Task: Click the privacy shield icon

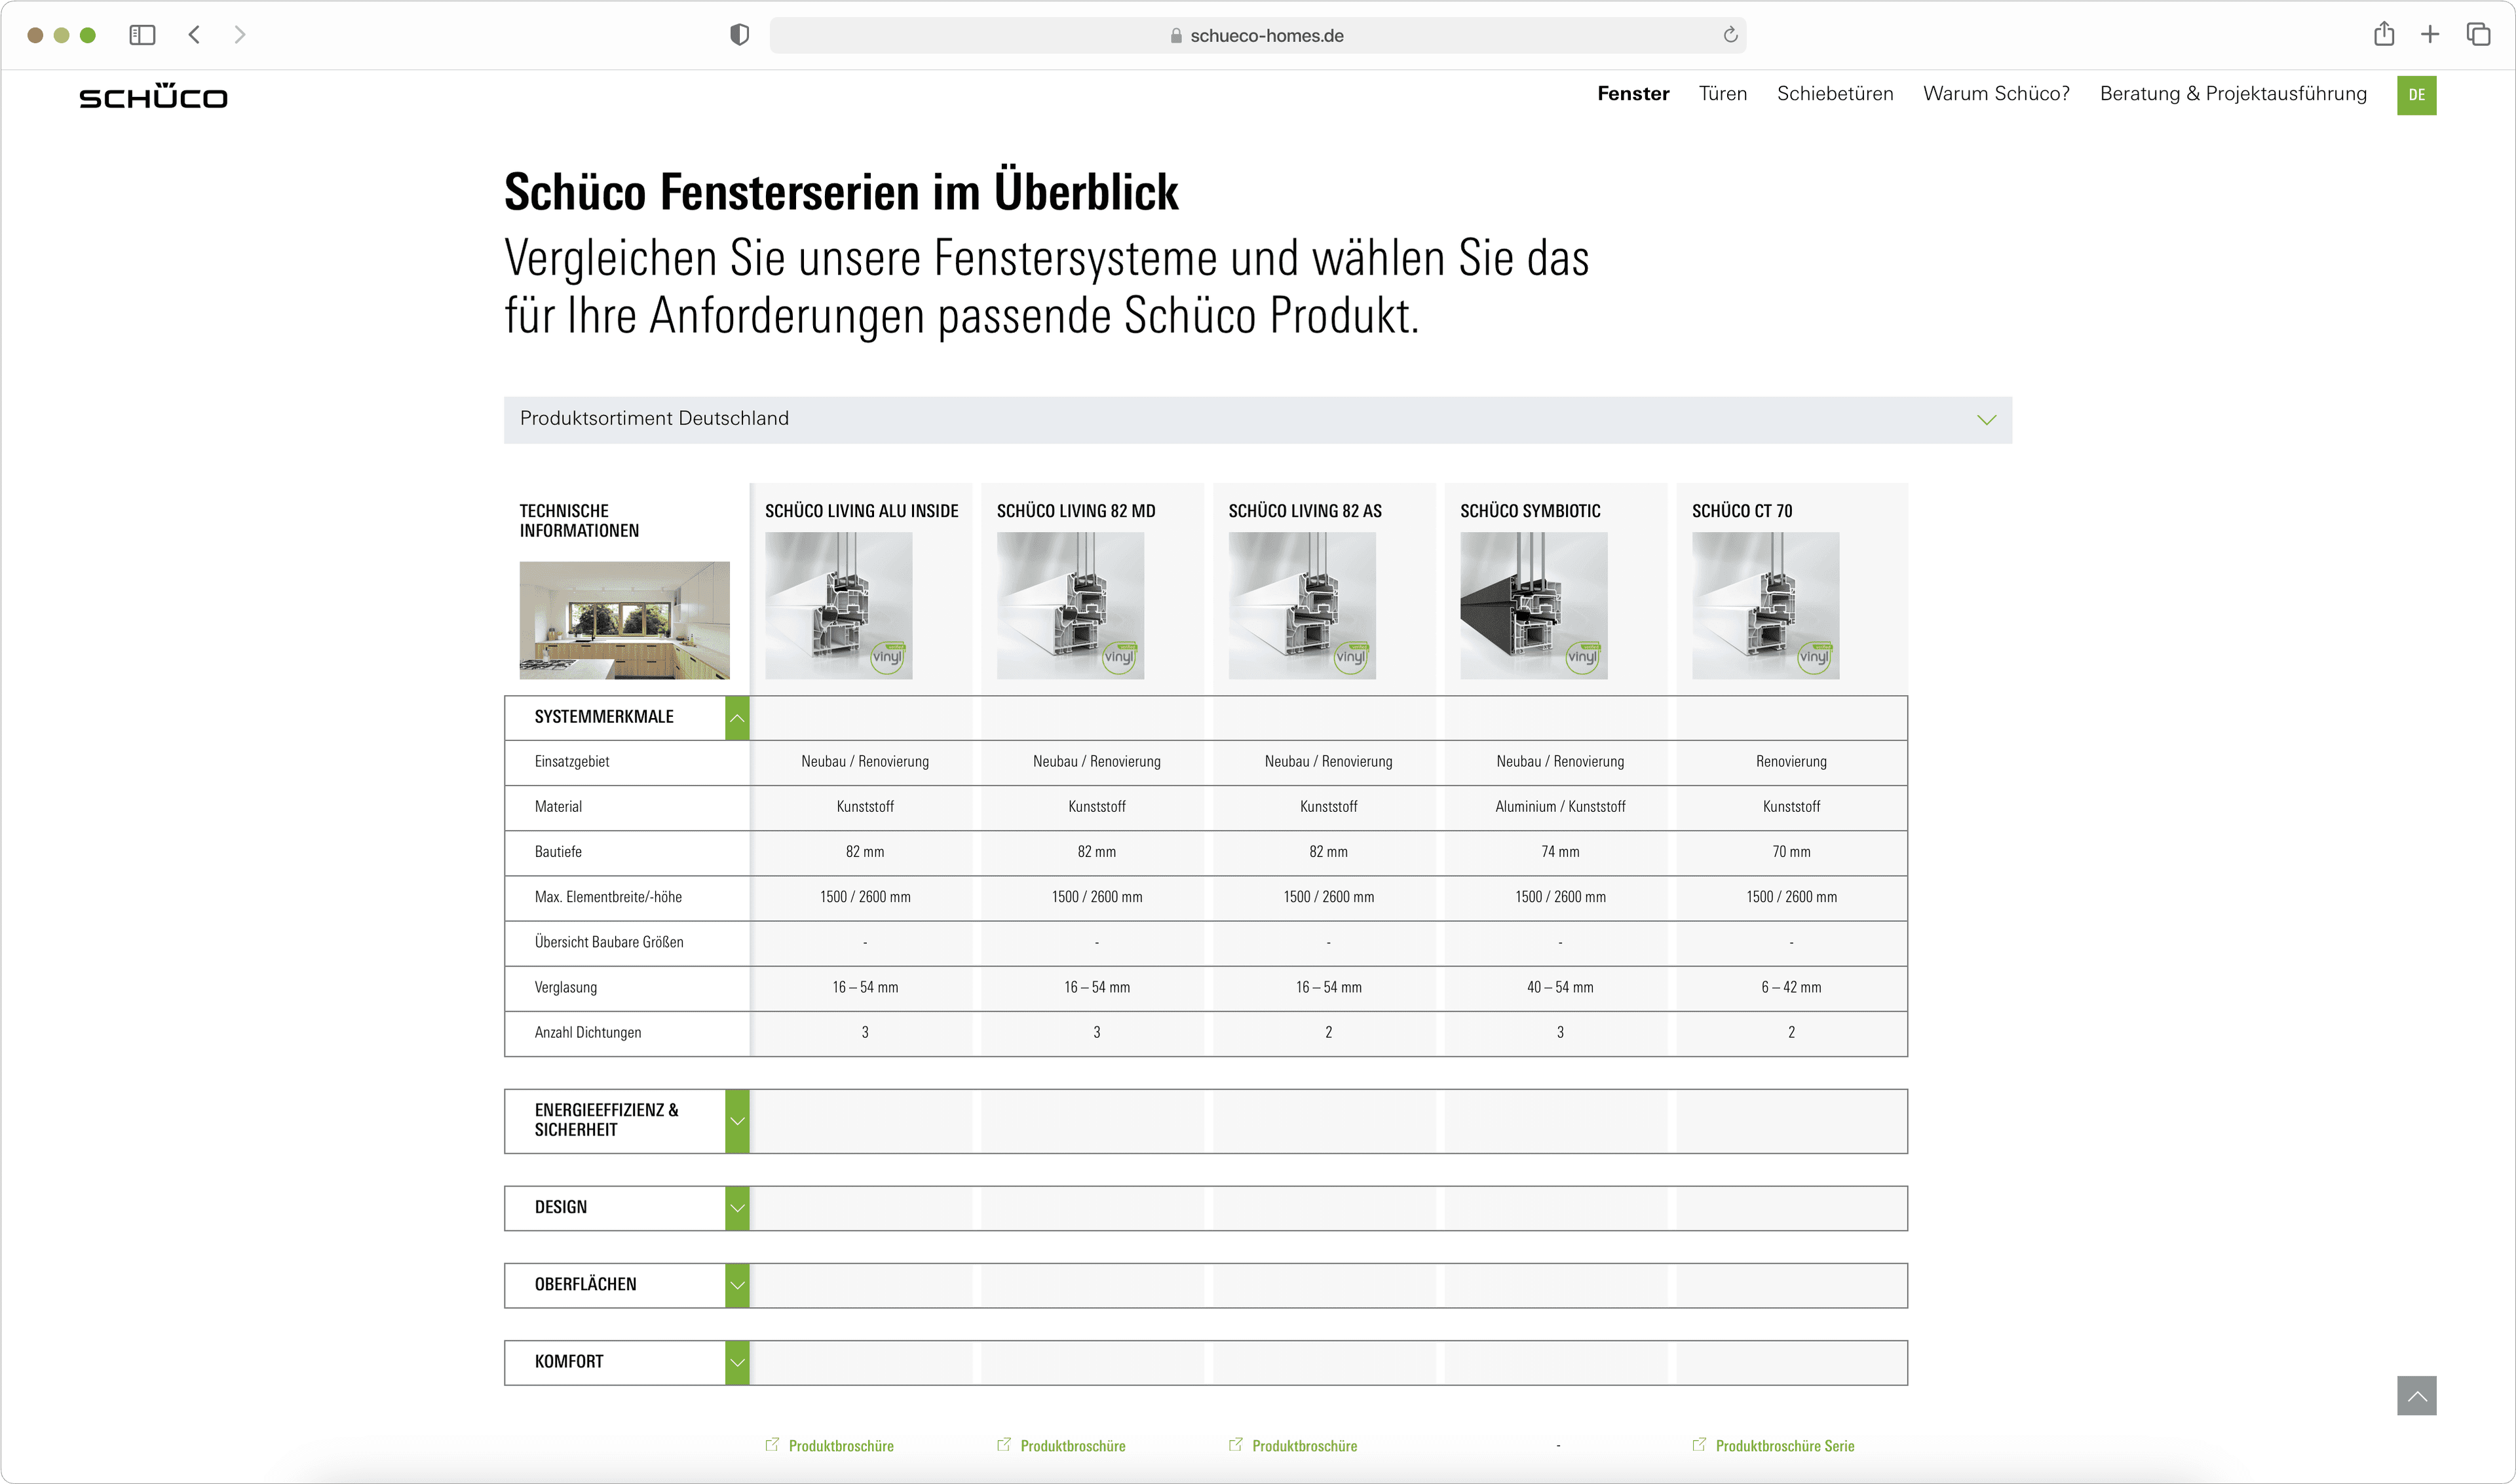Action: click(739, 35)
